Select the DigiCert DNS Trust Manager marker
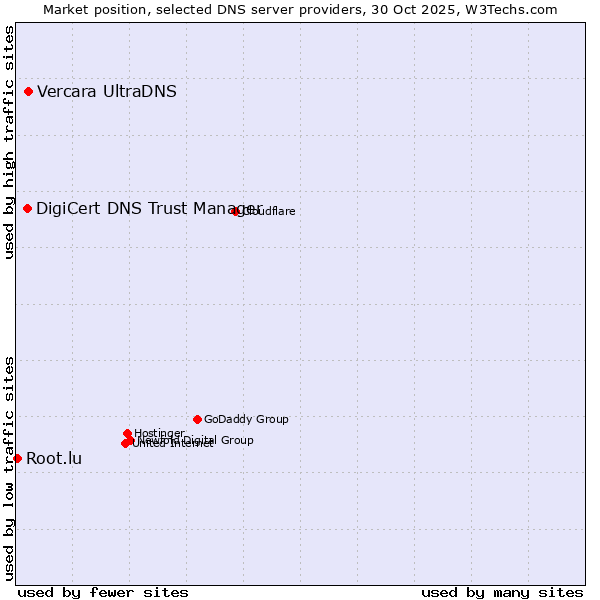This screenshot has width=600, height=600. [x=28, y=209]
